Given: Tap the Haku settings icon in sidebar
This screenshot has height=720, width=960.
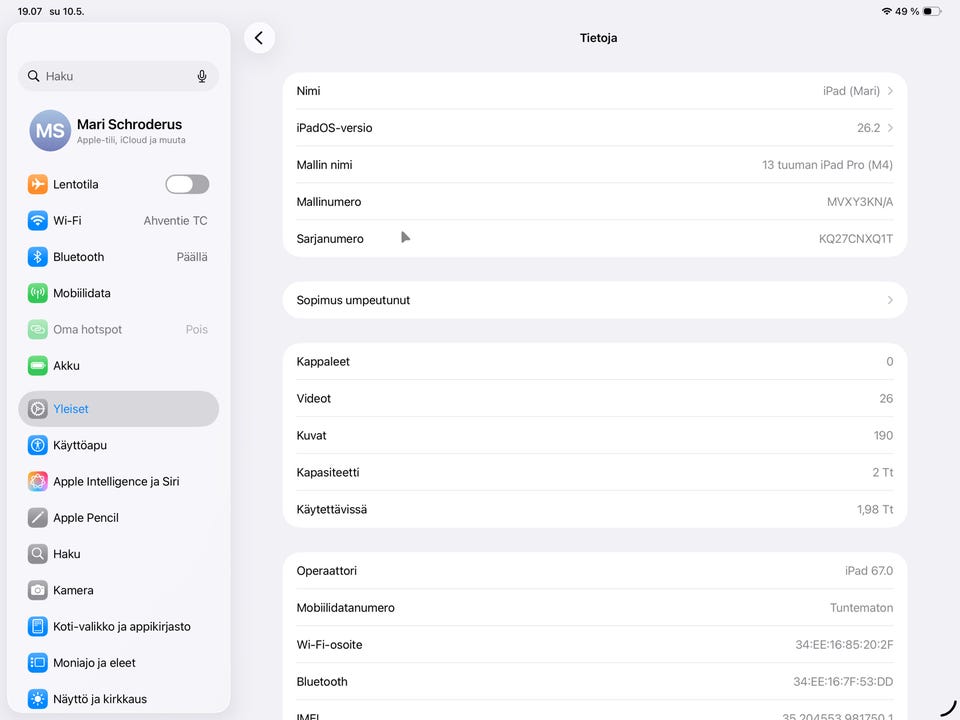Looking at the screenshot, I should (37, 554).
